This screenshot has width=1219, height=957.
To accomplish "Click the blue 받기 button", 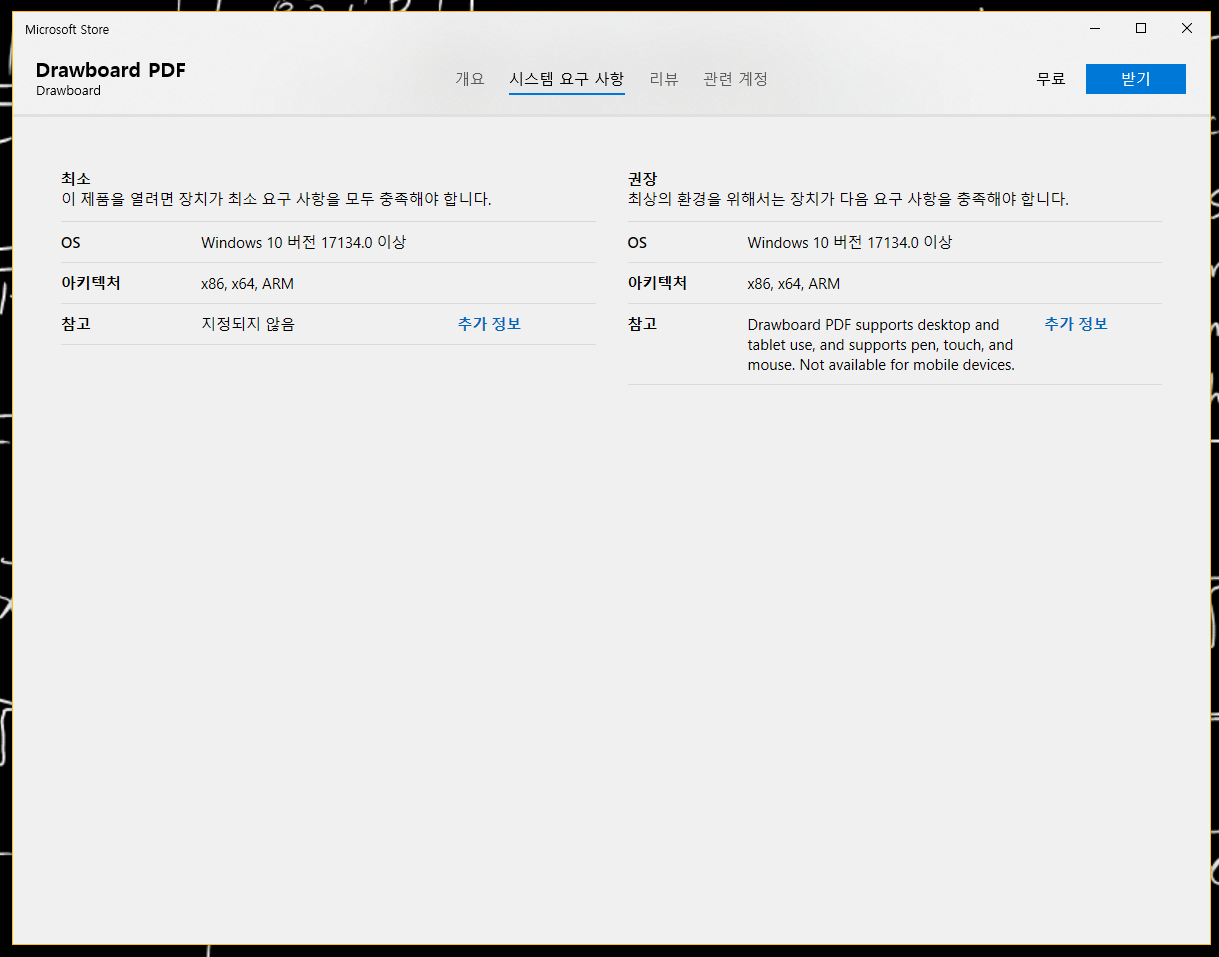I will pyautogui.click(x=1136, y=79).
